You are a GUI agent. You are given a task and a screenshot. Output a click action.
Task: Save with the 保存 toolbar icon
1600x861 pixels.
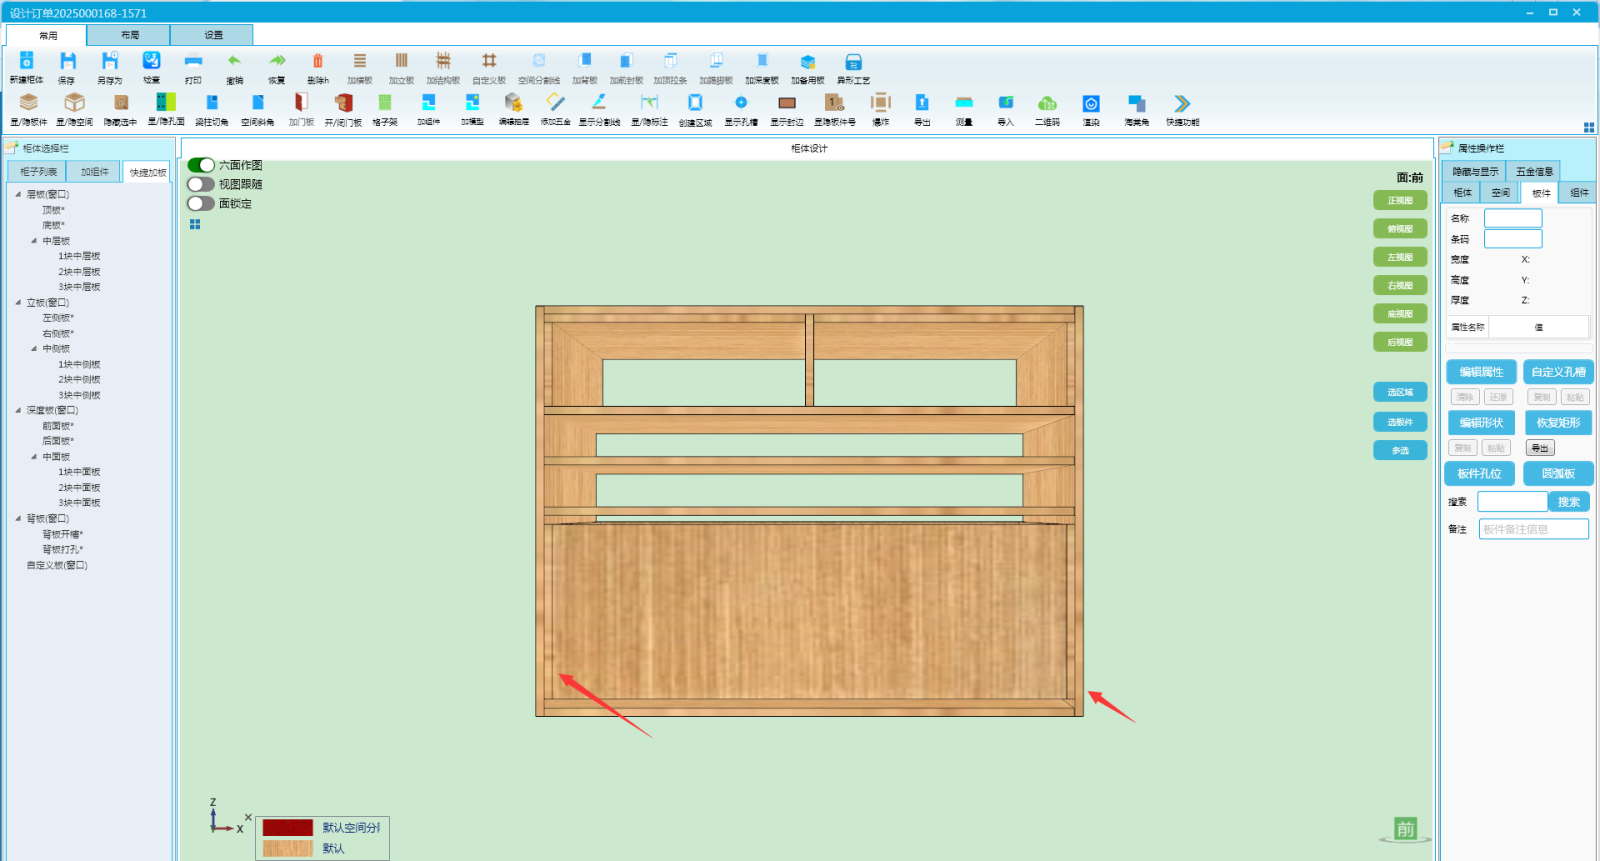pyautogui.click(x=67, y=62)
